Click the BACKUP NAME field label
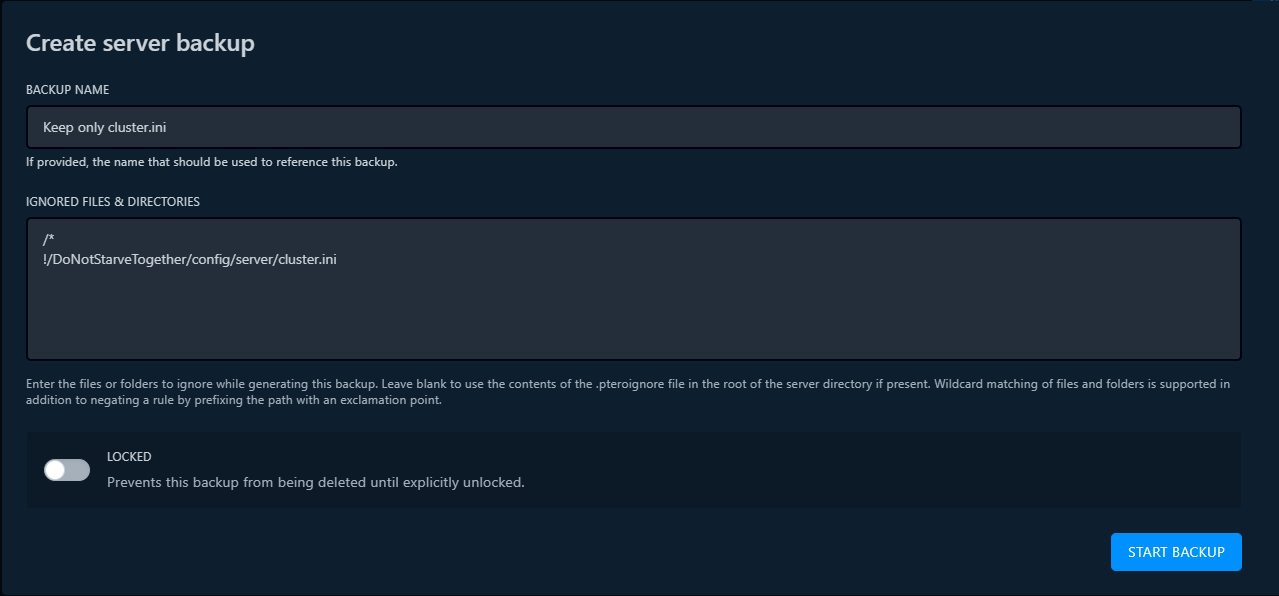Viewport: 1279px width, 596px height. pos(67,90)
